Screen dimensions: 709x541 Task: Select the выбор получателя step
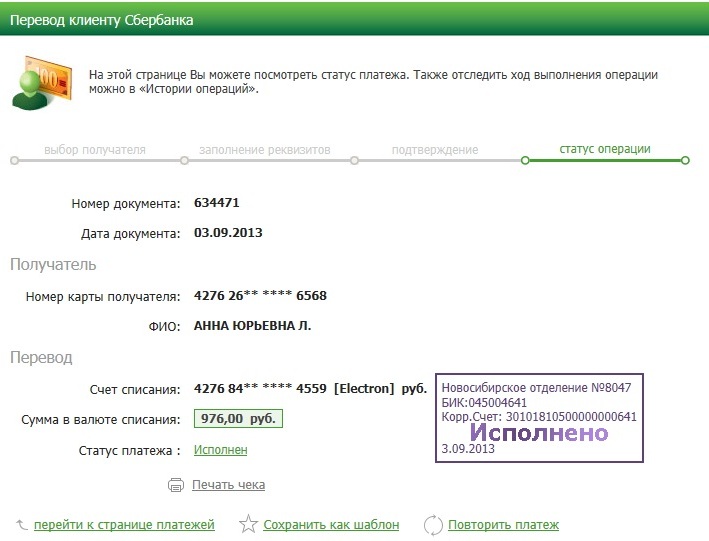pyautogui.click(x=95, y=150)
